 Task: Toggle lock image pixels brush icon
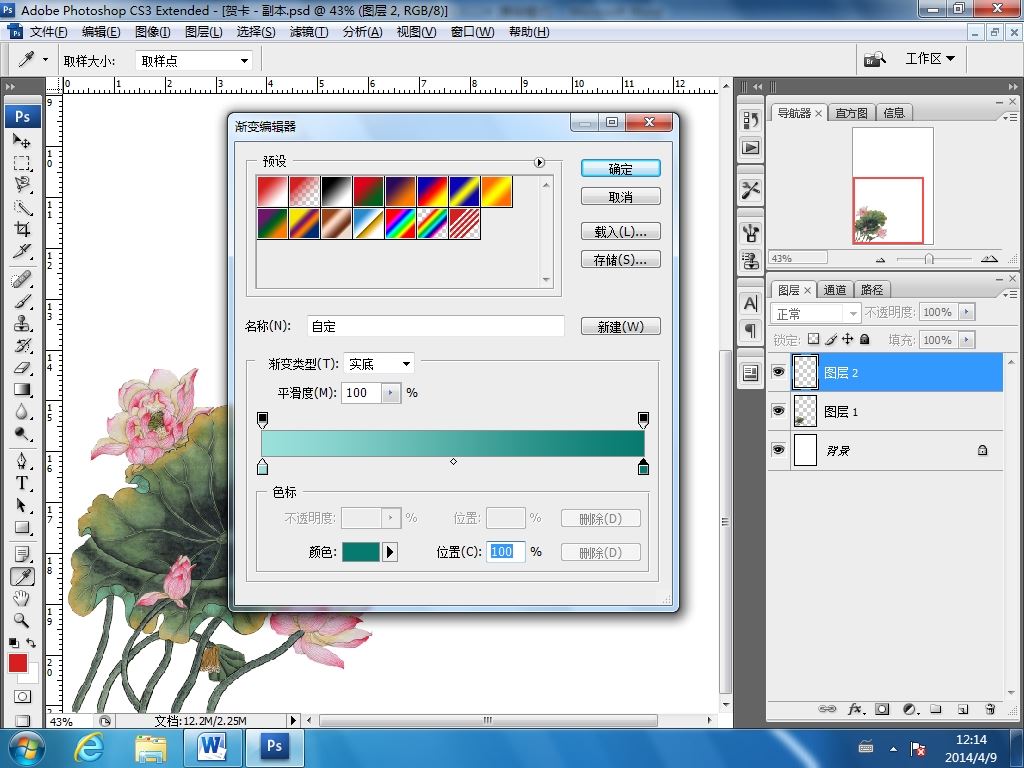tap(831, 339)
